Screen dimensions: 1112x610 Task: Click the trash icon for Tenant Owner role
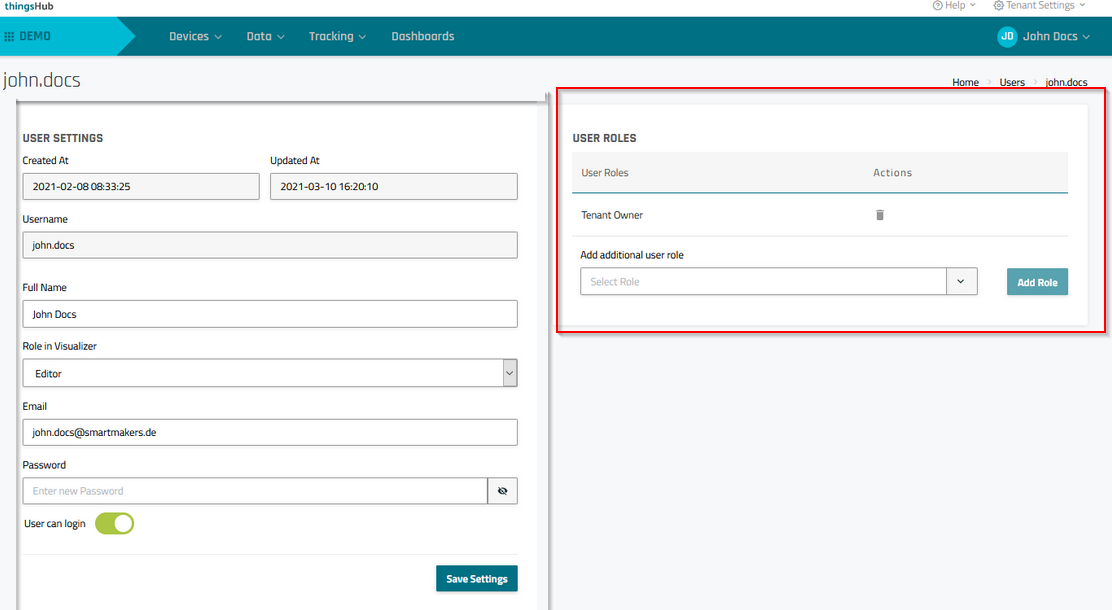[x=880, y=215]
